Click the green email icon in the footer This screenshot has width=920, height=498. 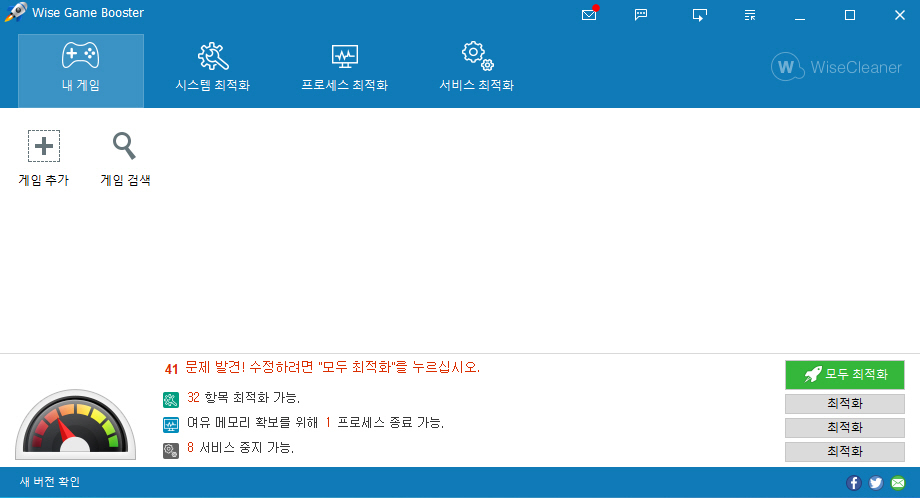click(898, 483)
